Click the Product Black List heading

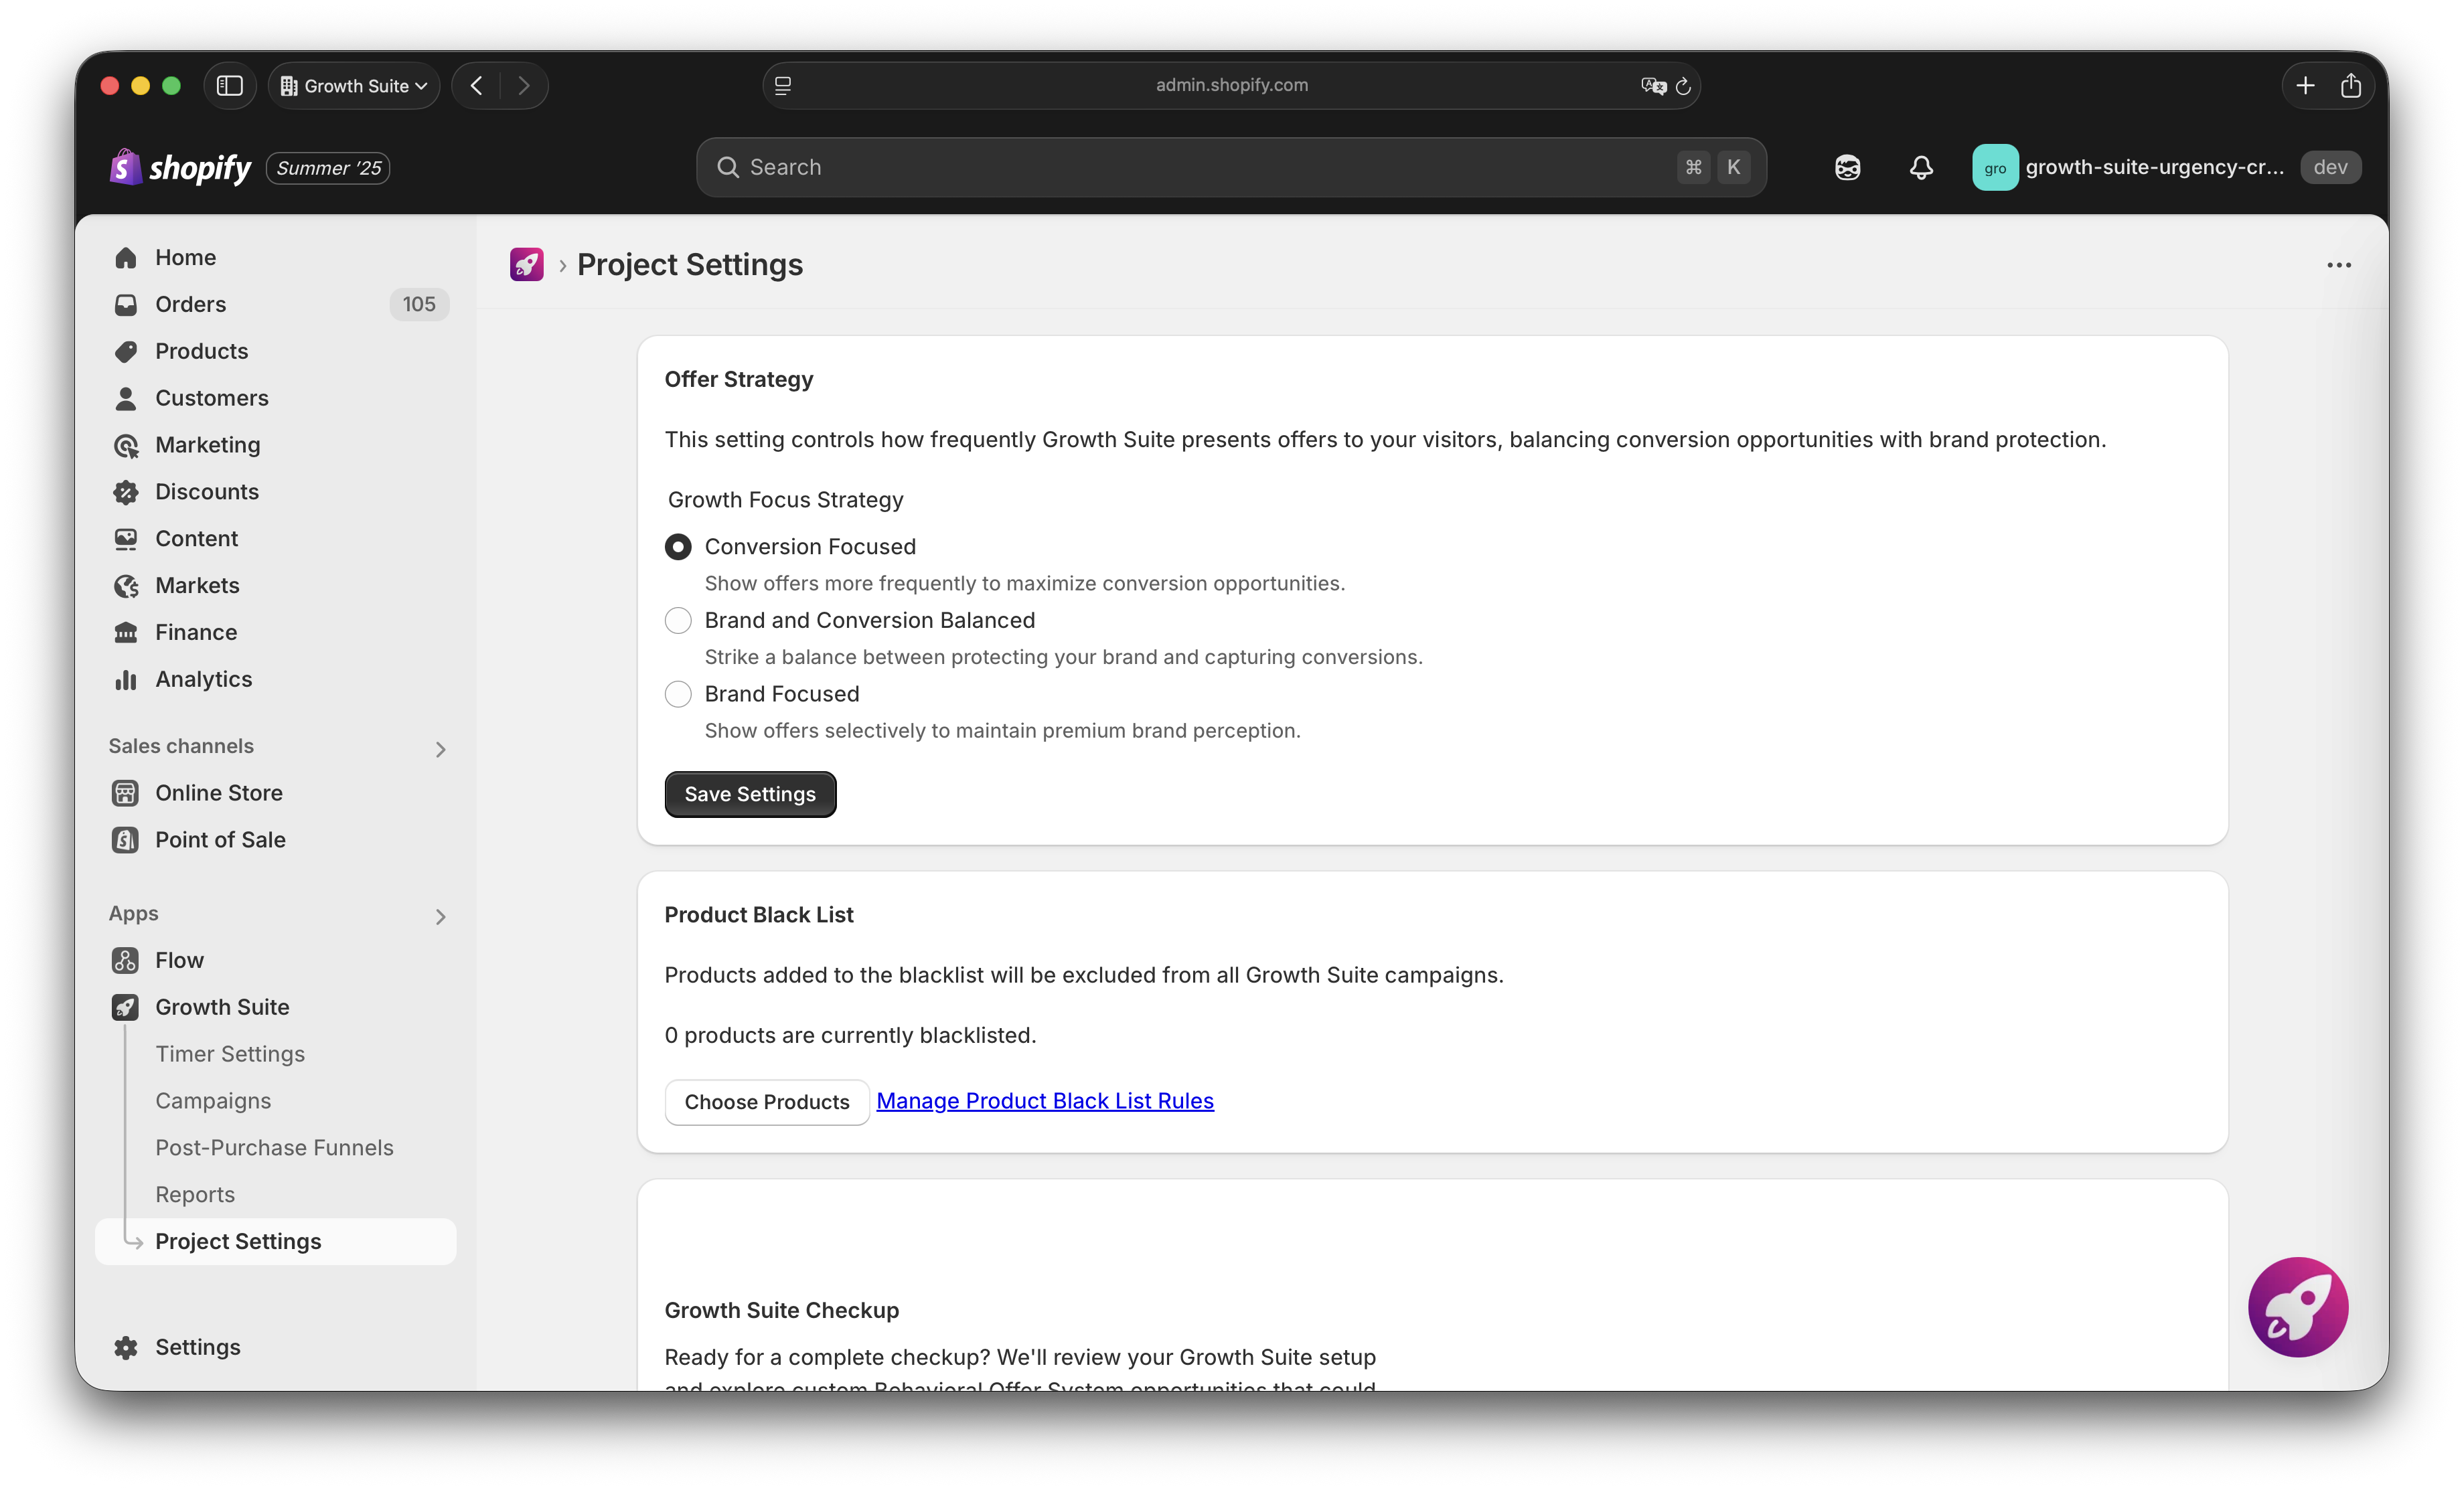(x=759, y=915)
